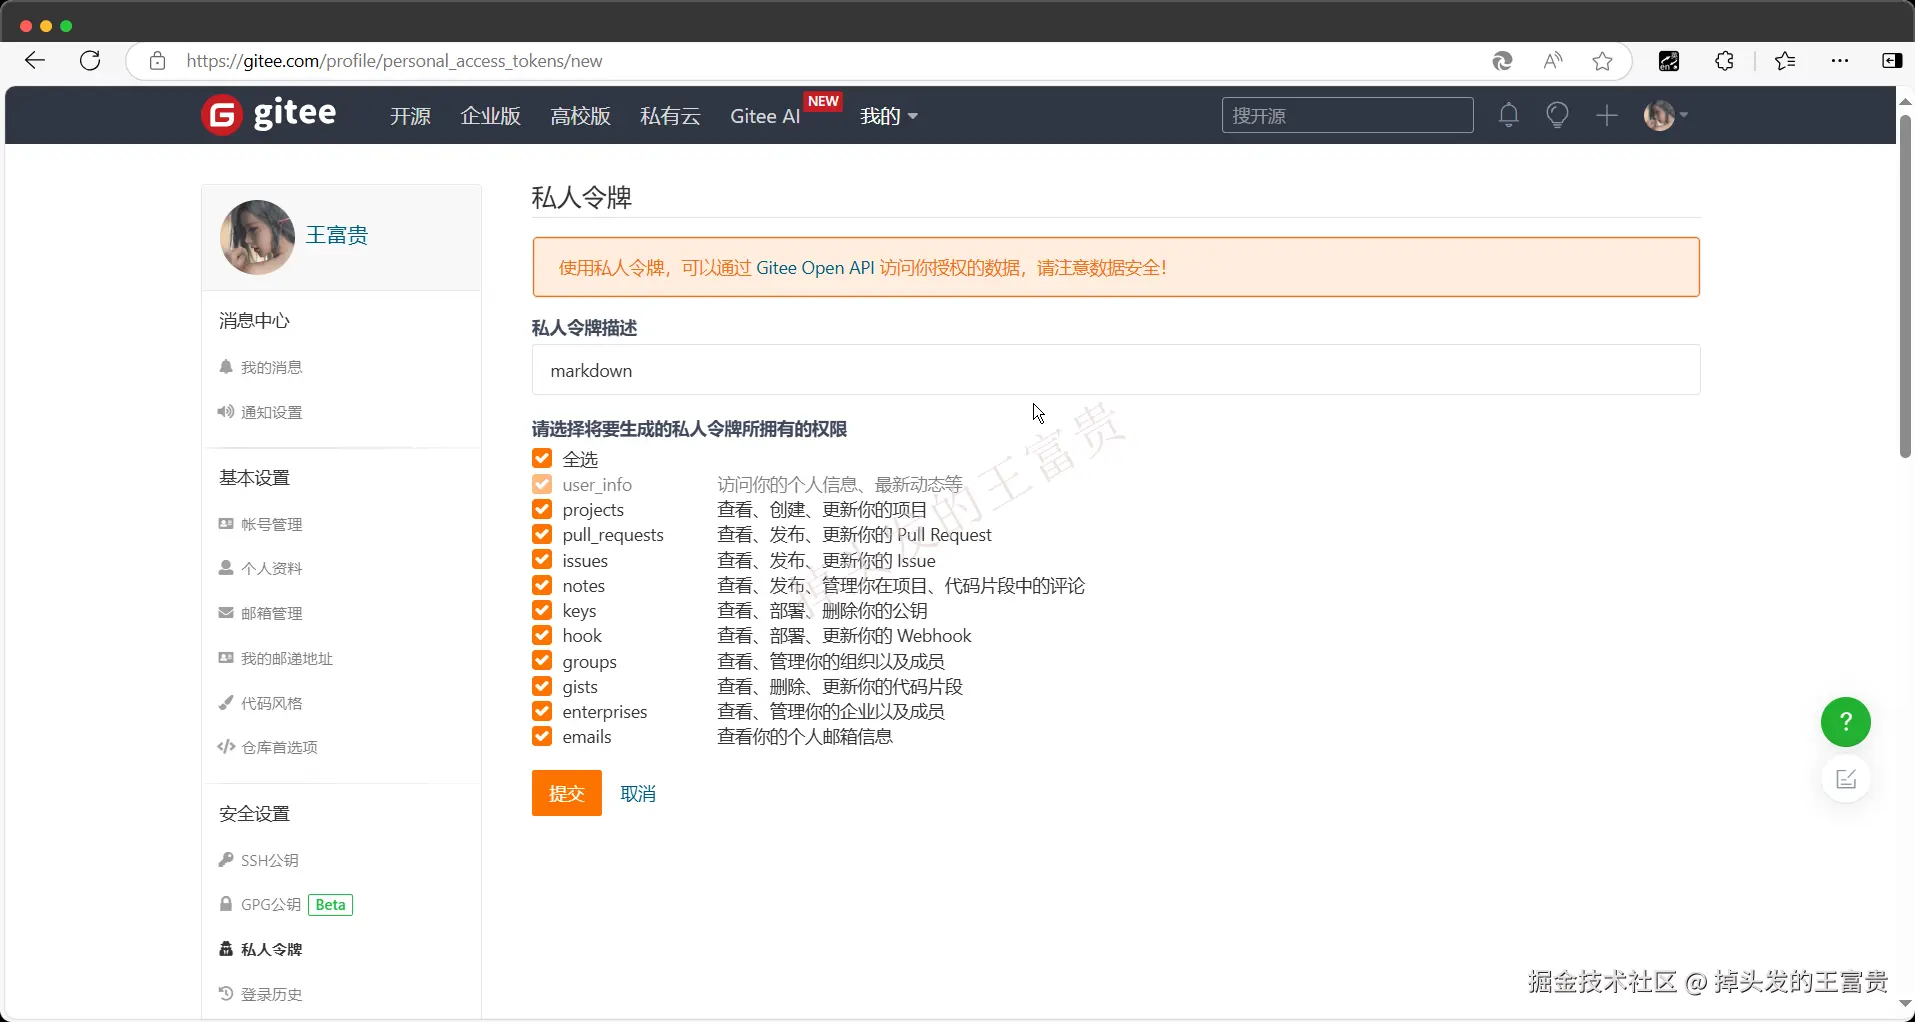Uncheck the gists permission checkbox
This screenshot has width=1915, height=1022.
[542, 686]
